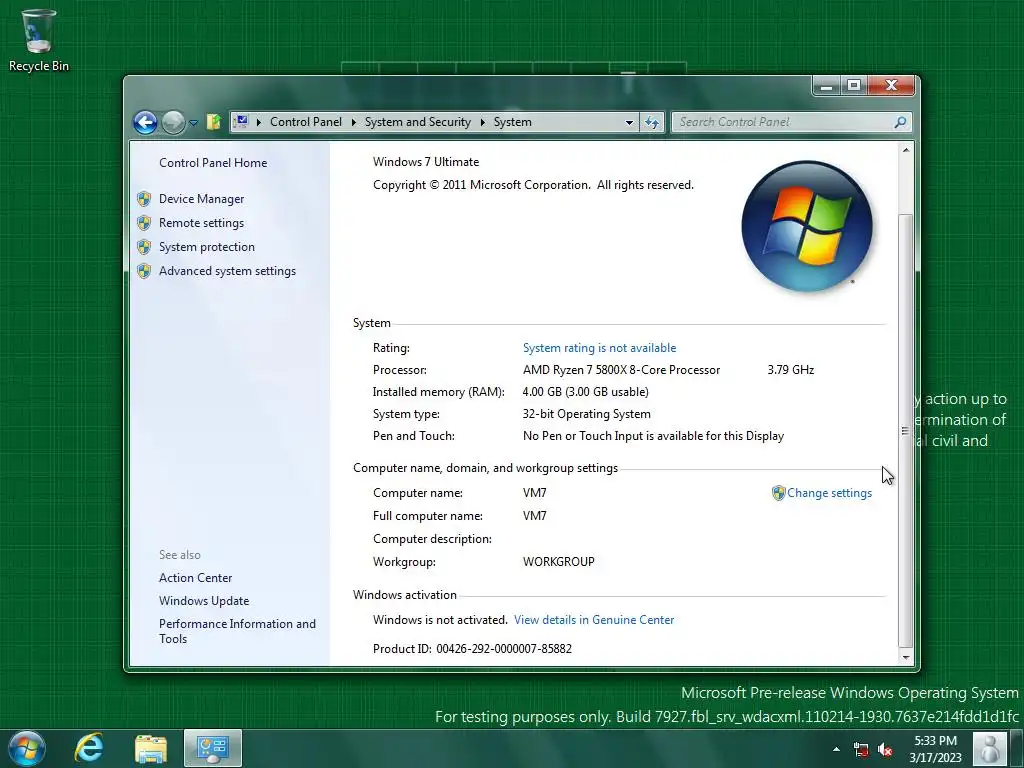Click the up-folder icon beside address bar
The image size is (1024, 768).
214,122
